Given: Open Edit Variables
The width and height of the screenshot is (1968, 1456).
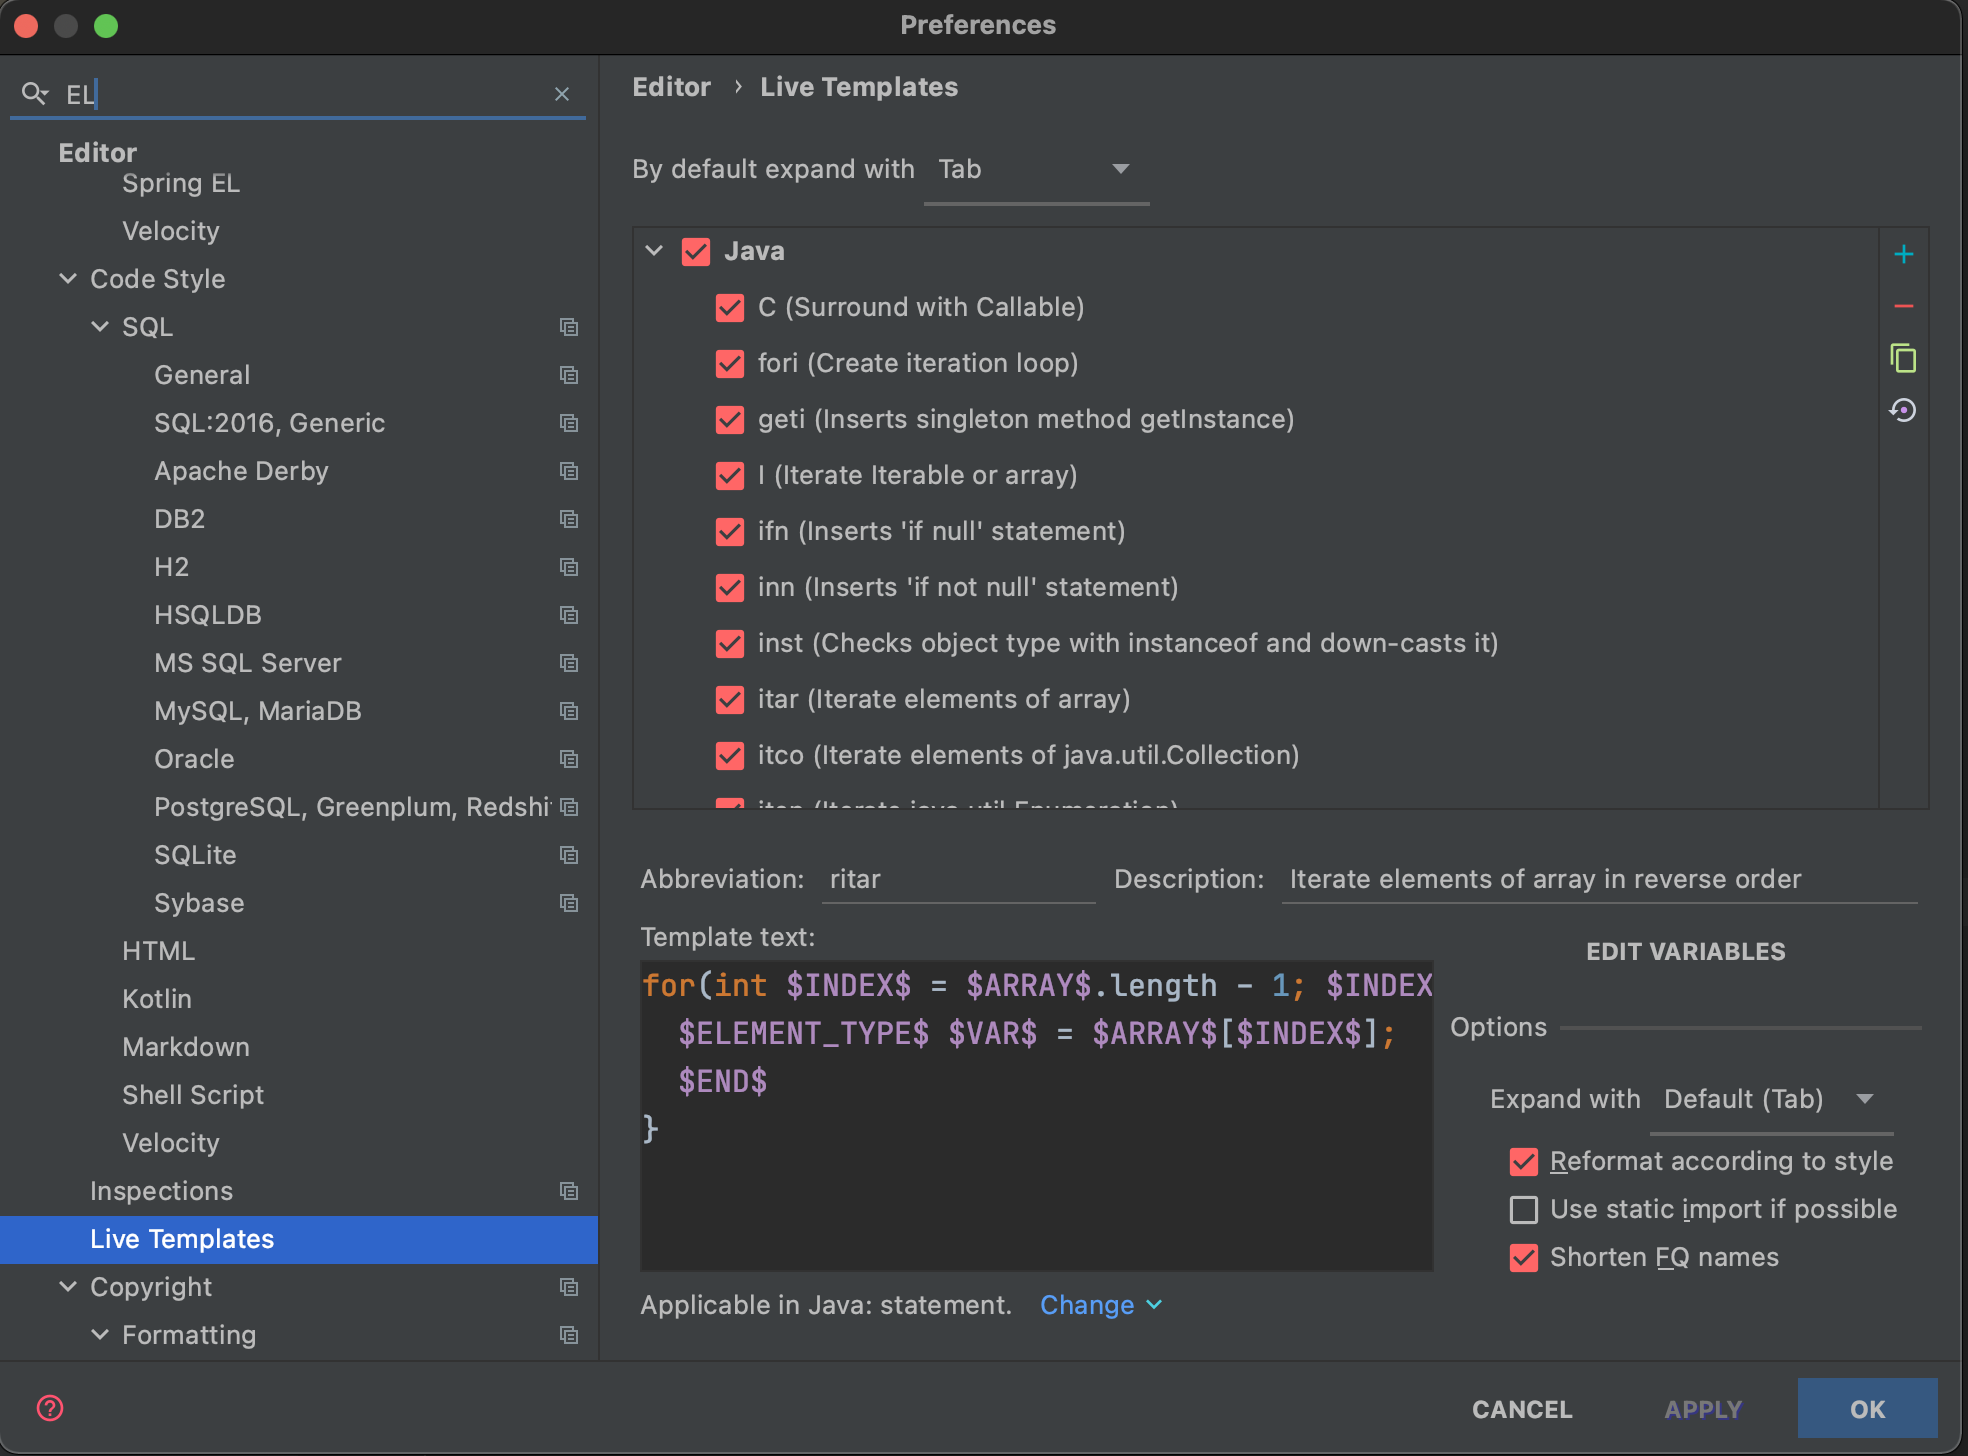Looking at the screenshot, I should (1685, 951).
